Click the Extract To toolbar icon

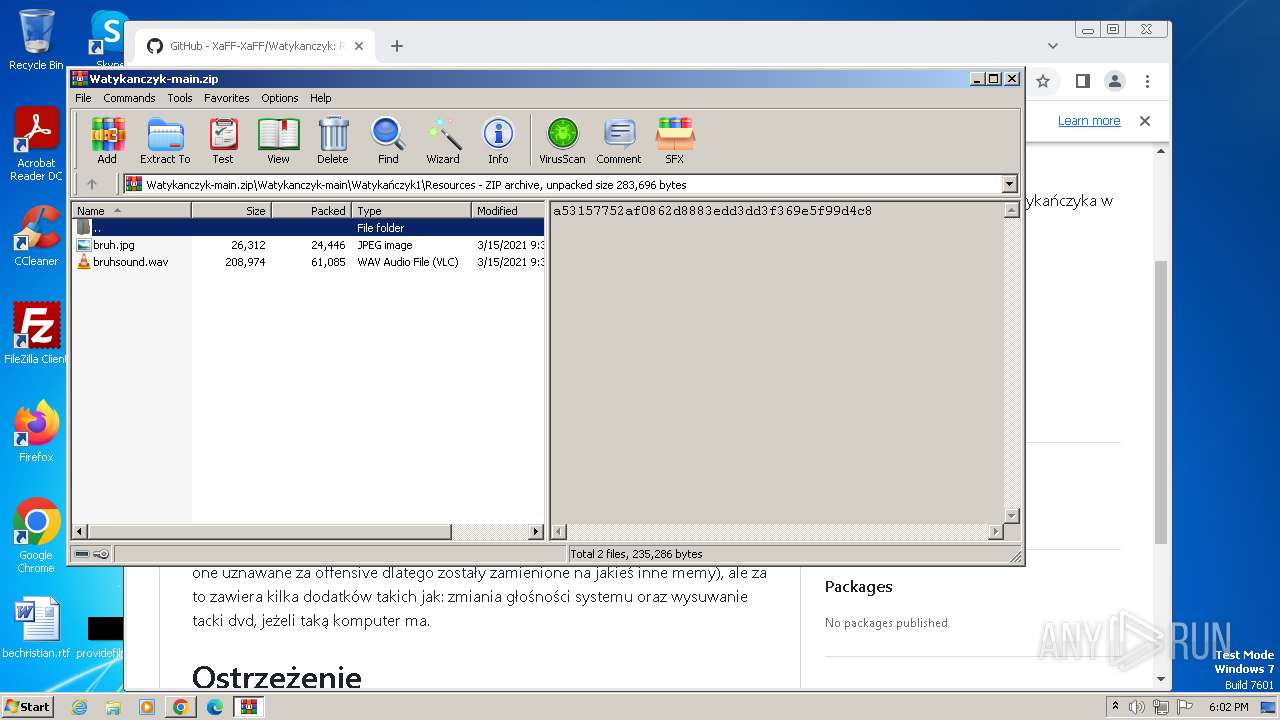[165, 140]
